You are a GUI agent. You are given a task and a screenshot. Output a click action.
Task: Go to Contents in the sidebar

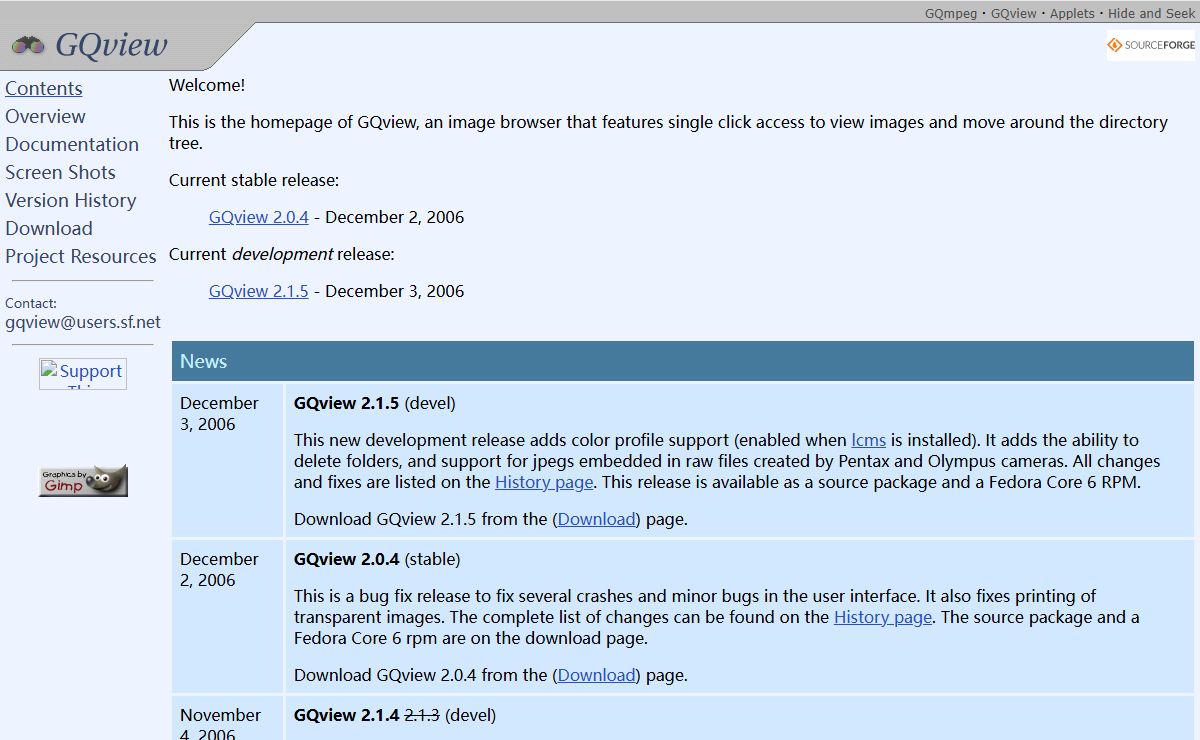(44, 88)
